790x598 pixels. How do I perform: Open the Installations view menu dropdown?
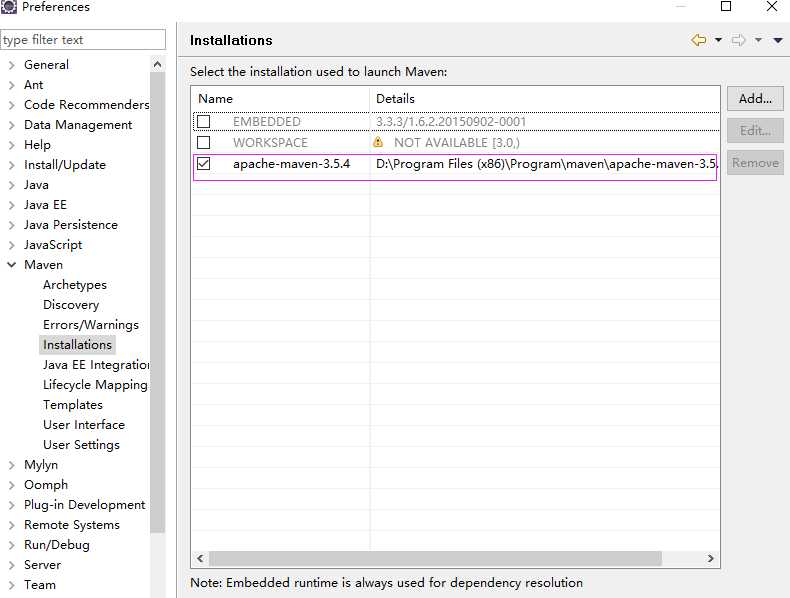[x=778, y=40]
